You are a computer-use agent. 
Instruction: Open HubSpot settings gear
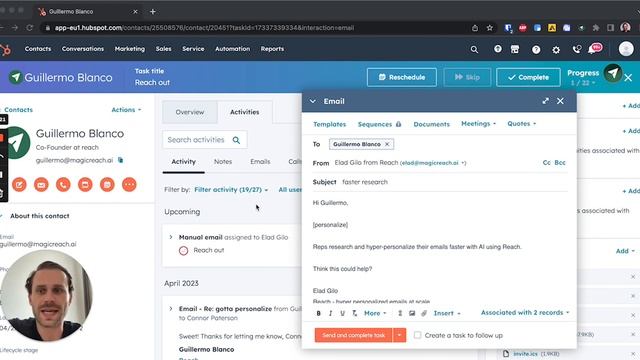tap(556, 50)
